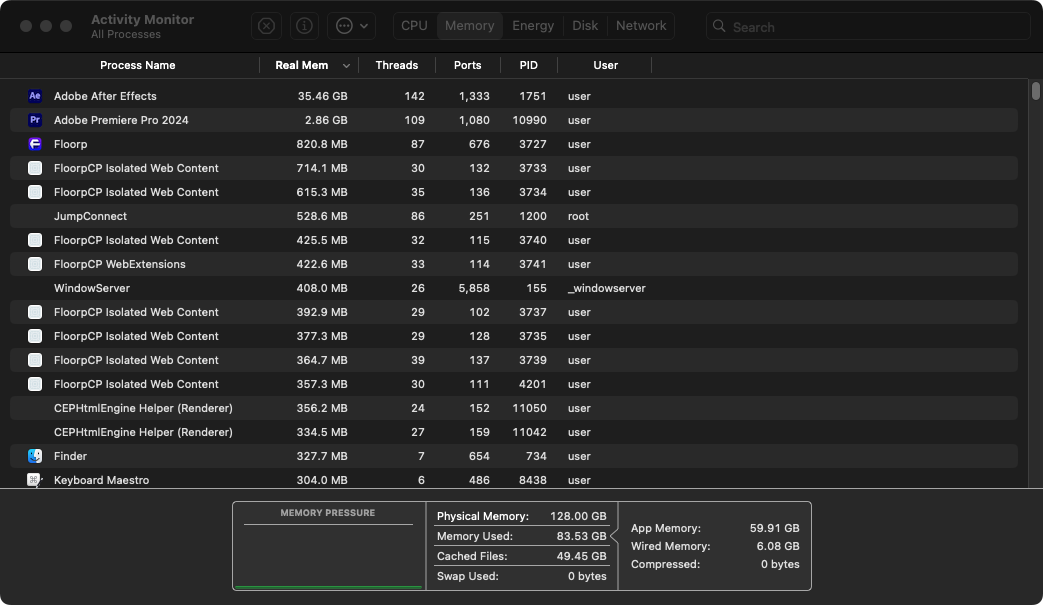1043x605 pixels.
Task: Click the FloorpCP WebExtensions icon
Action: tap(35, 264)
